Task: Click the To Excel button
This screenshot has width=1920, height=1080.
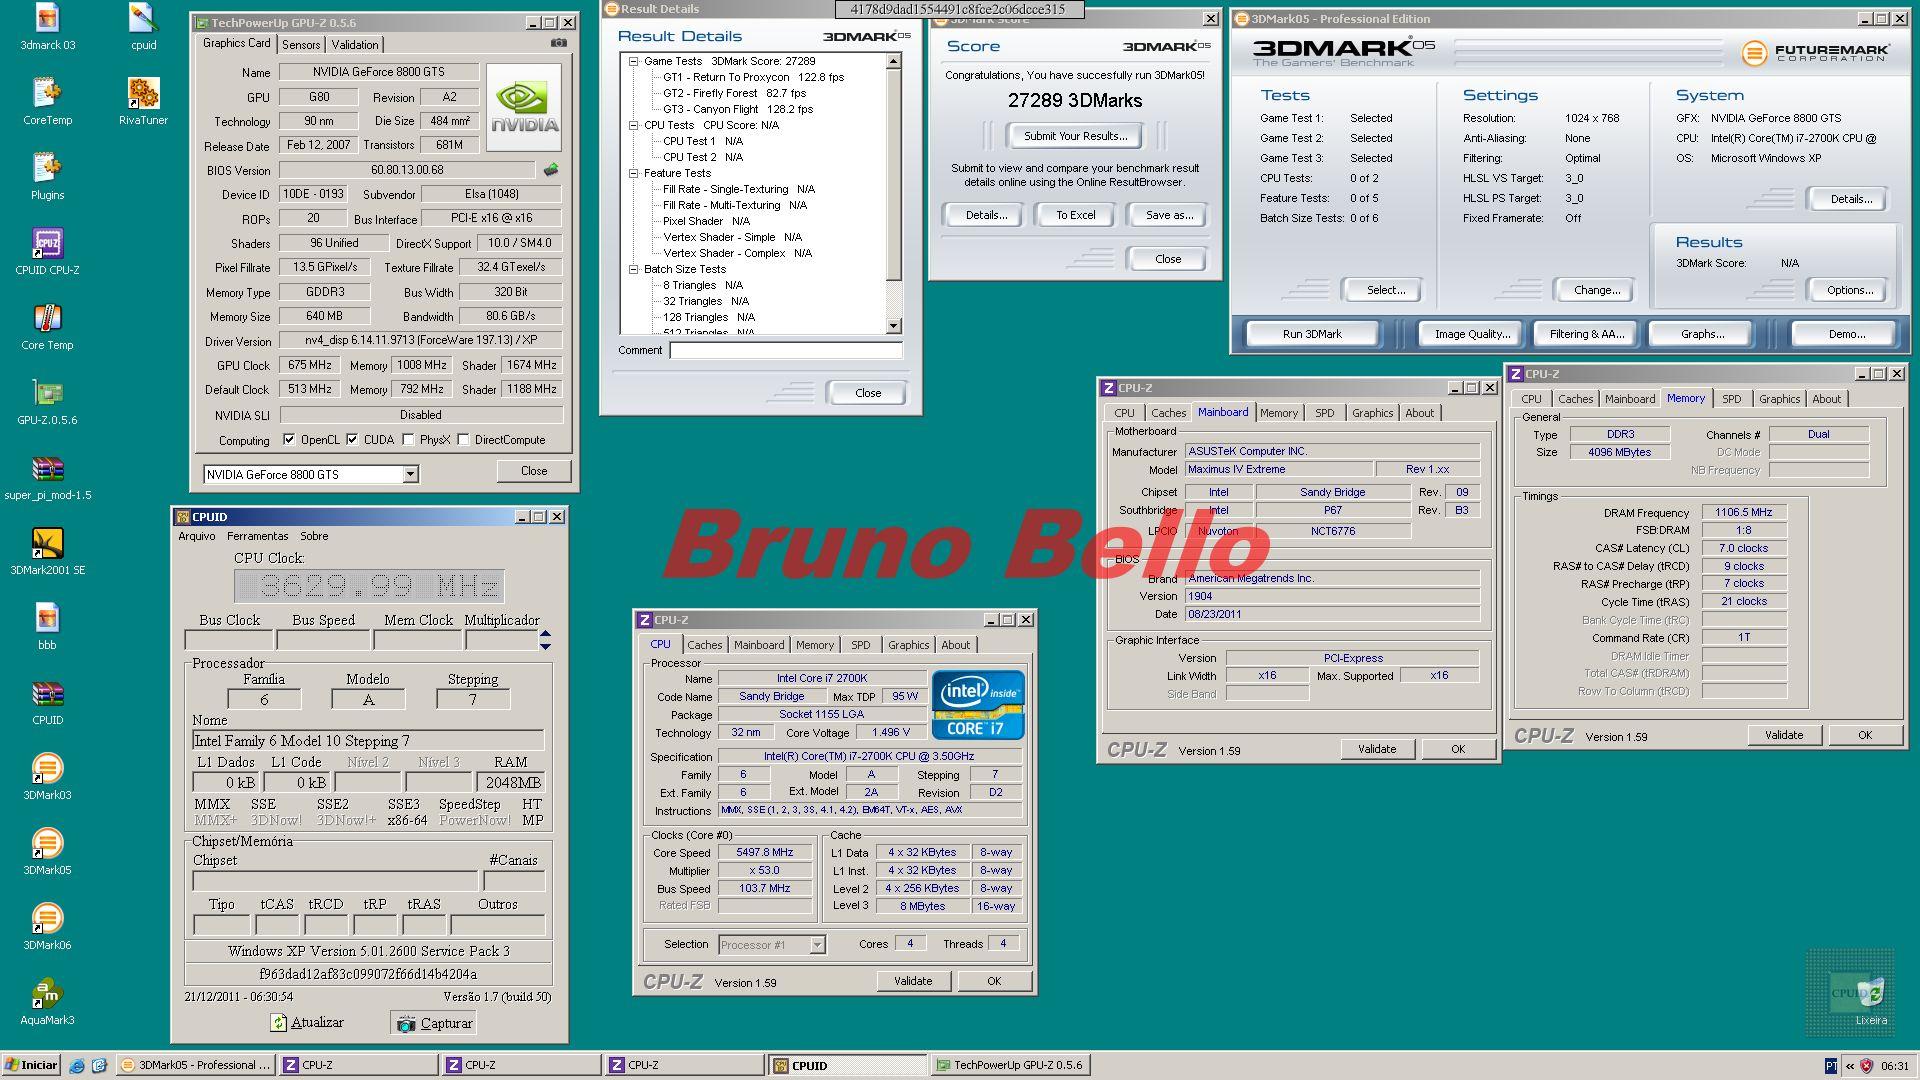Action: pyautogui.click(x=1075, y=215)
